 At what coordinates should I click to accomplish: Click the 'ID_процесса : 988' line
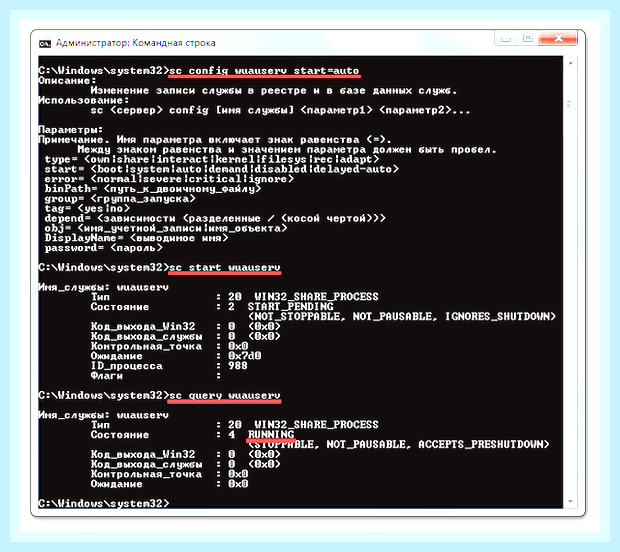[169, 366]
